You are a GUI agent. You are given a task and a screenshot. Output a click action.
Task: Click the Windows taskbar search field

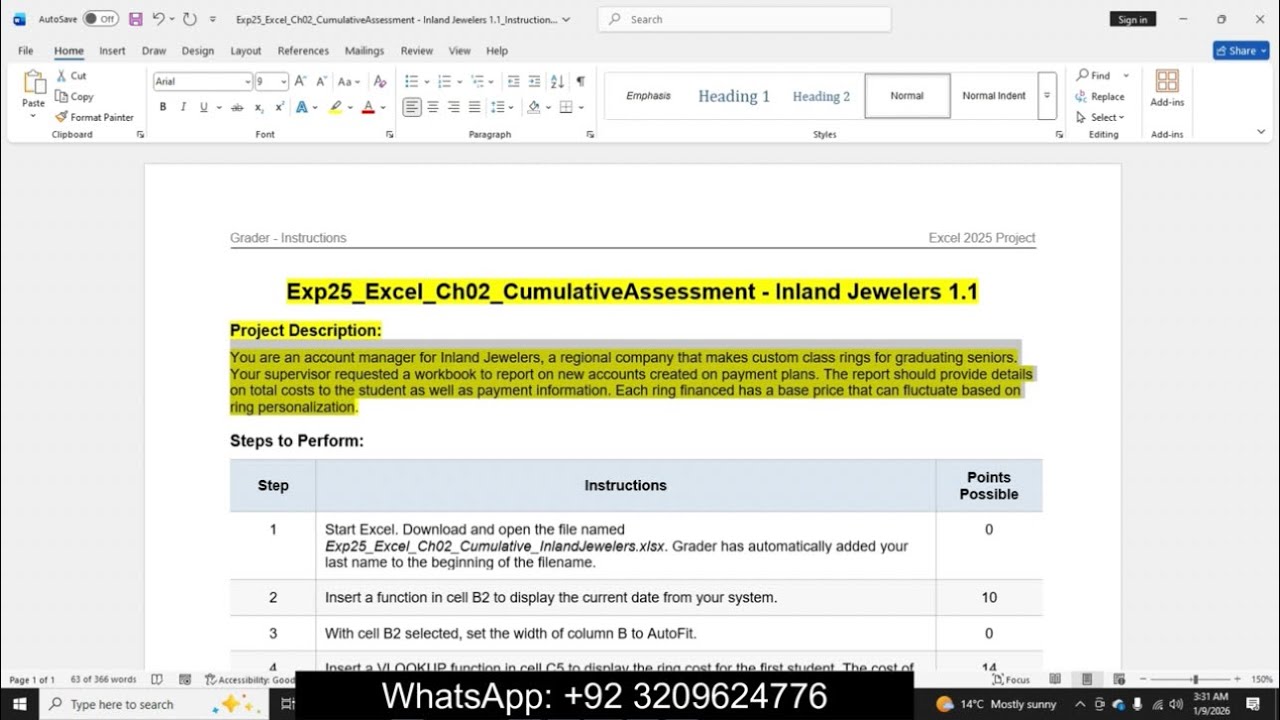154,704
